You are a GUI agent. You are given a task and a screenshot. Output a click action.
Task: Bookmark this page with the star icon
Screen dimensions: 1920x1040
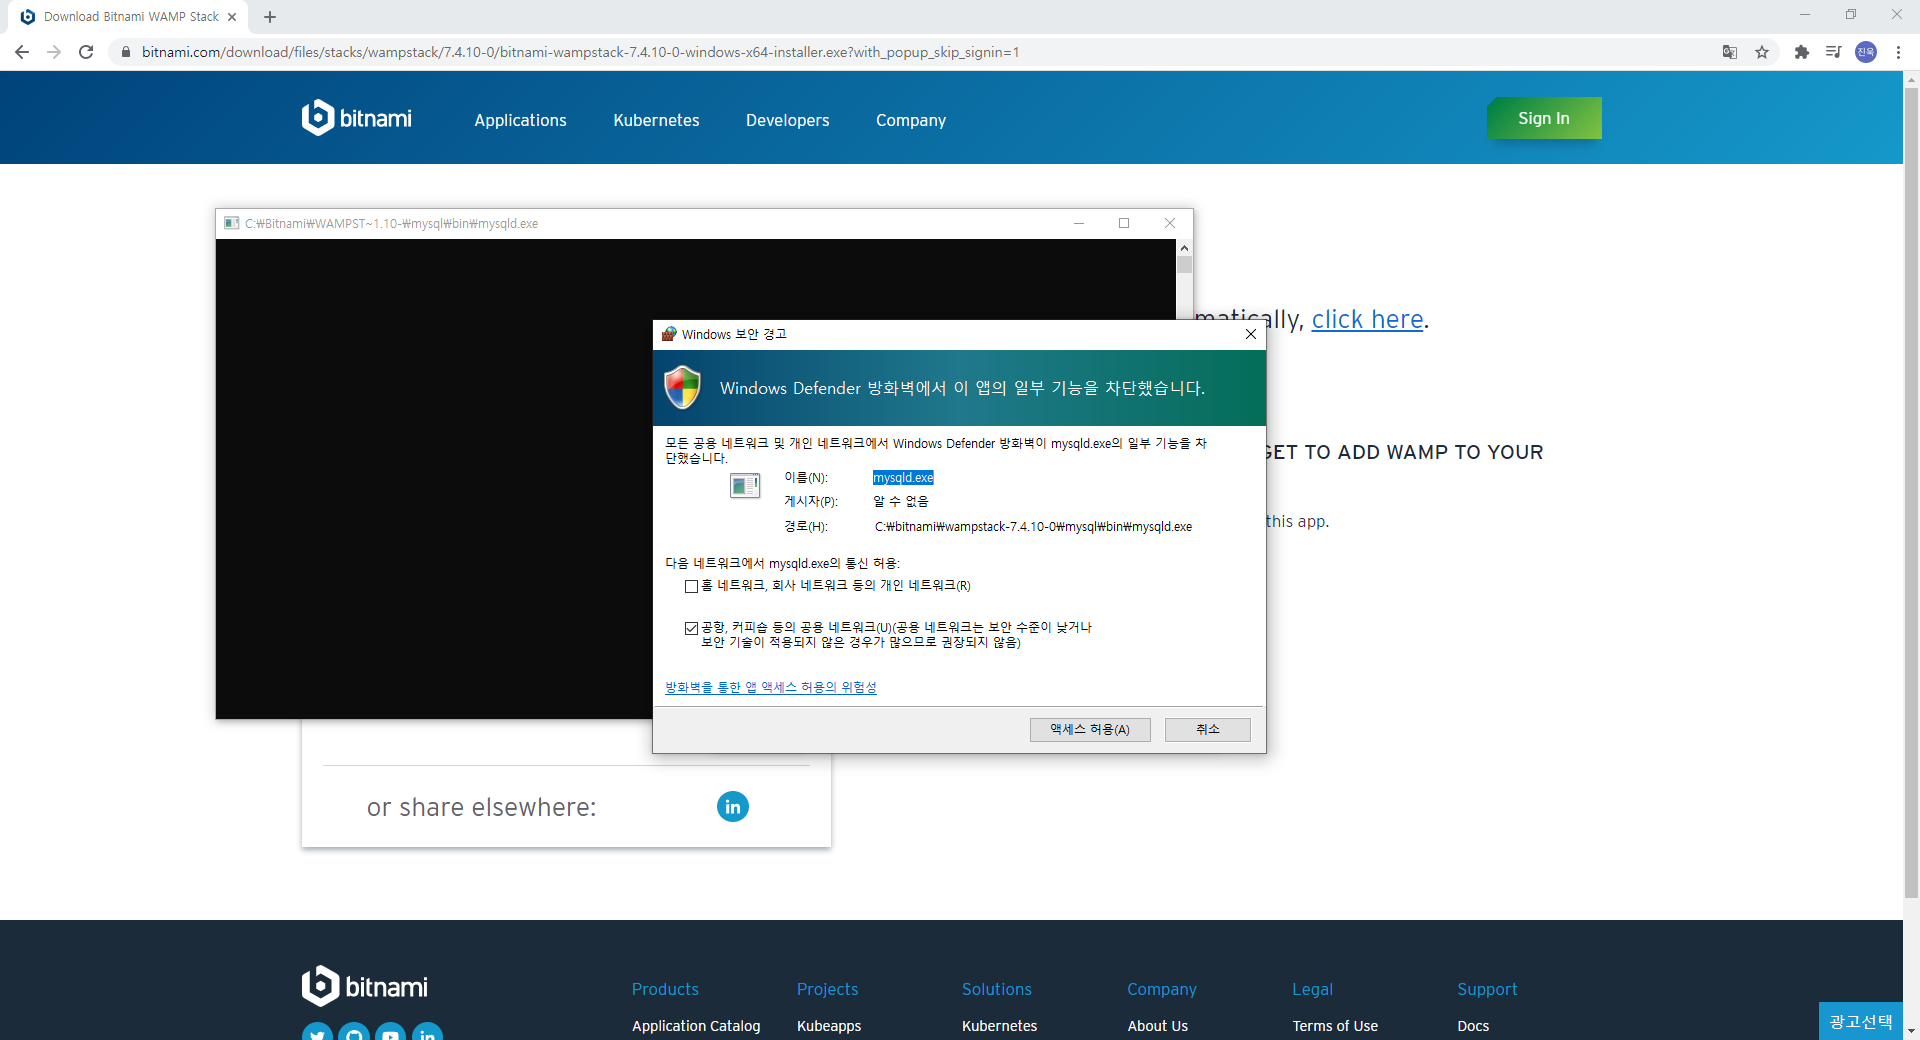click(1762, 52)
